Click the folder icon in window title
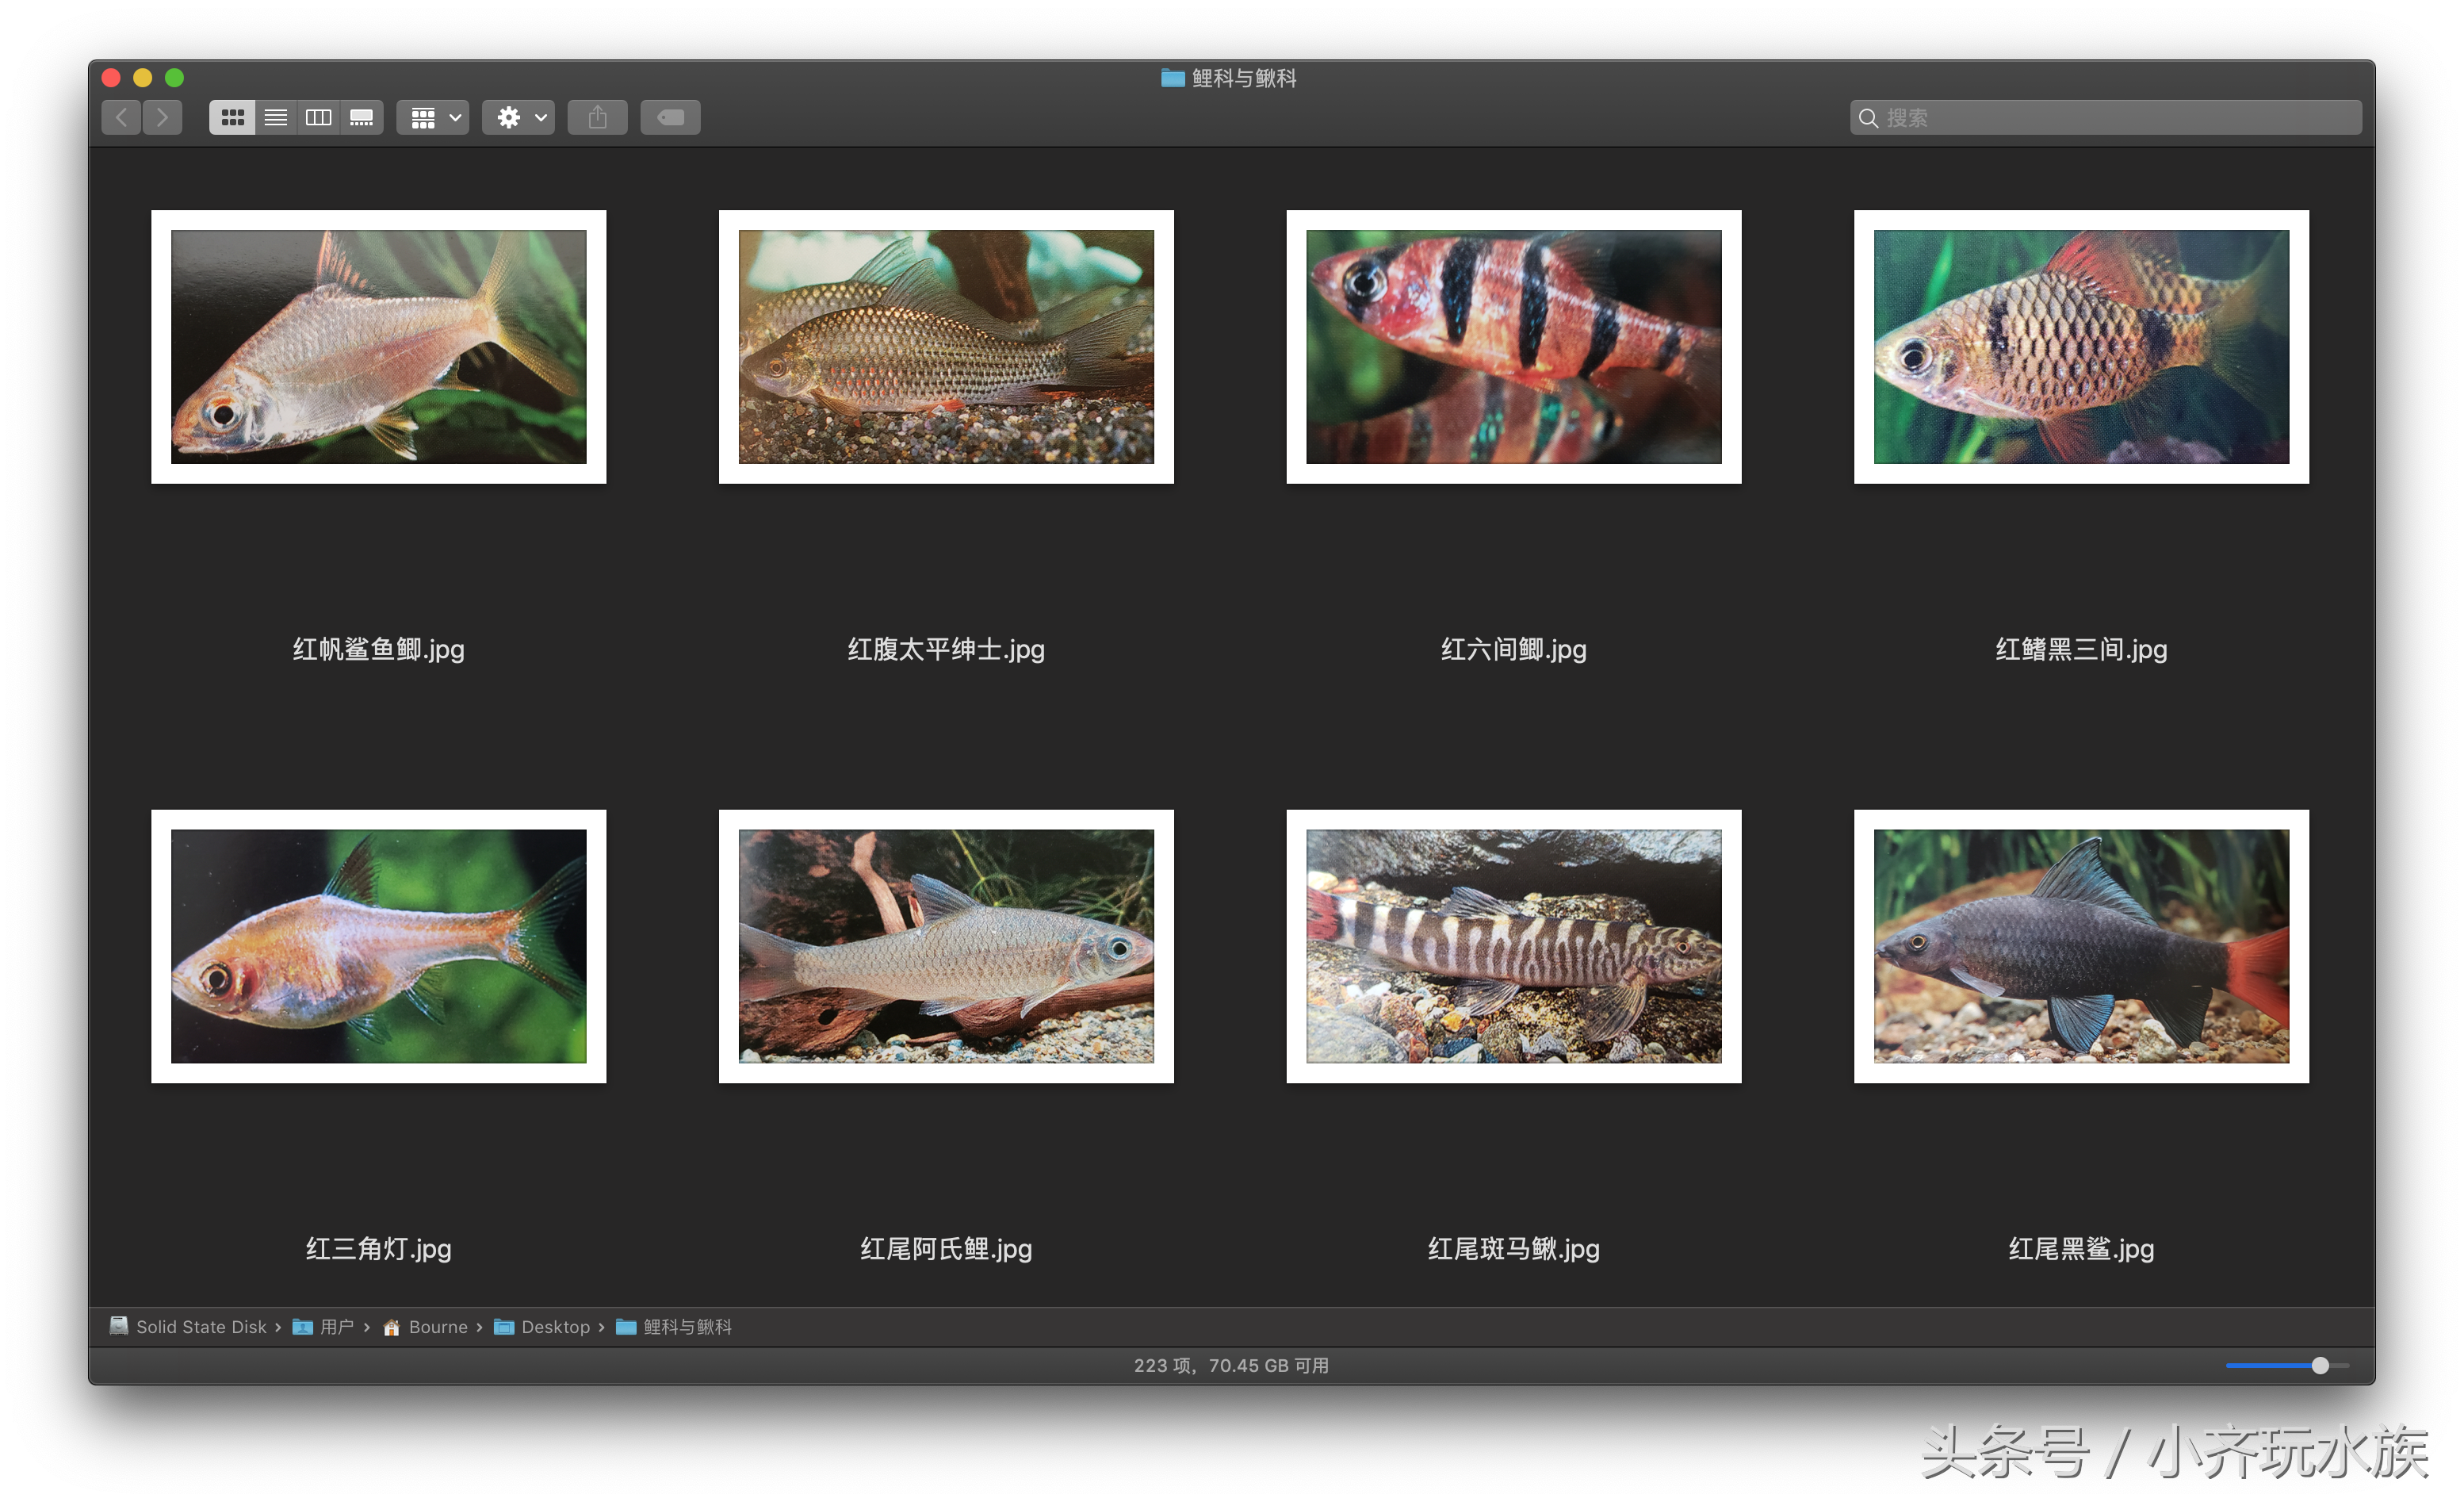Image resolution: width=2464 pixels, height=1502 pixels. tap(1173, 78)
